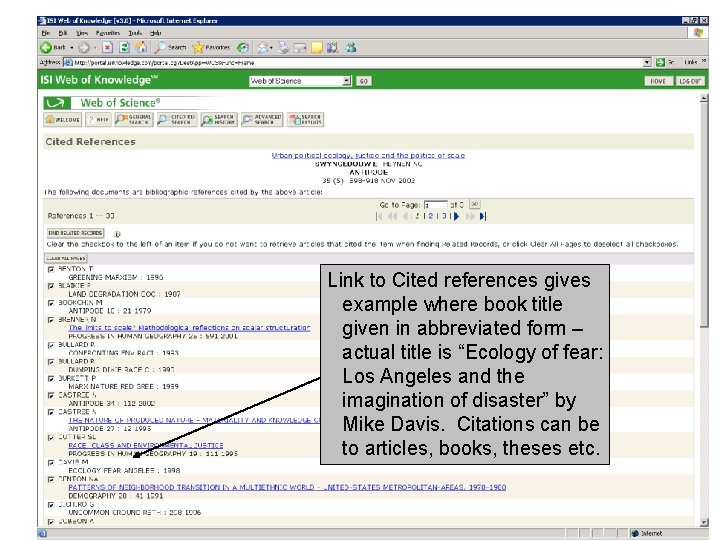
Task: Open the Favorites star icon
Action: (198, 47)
